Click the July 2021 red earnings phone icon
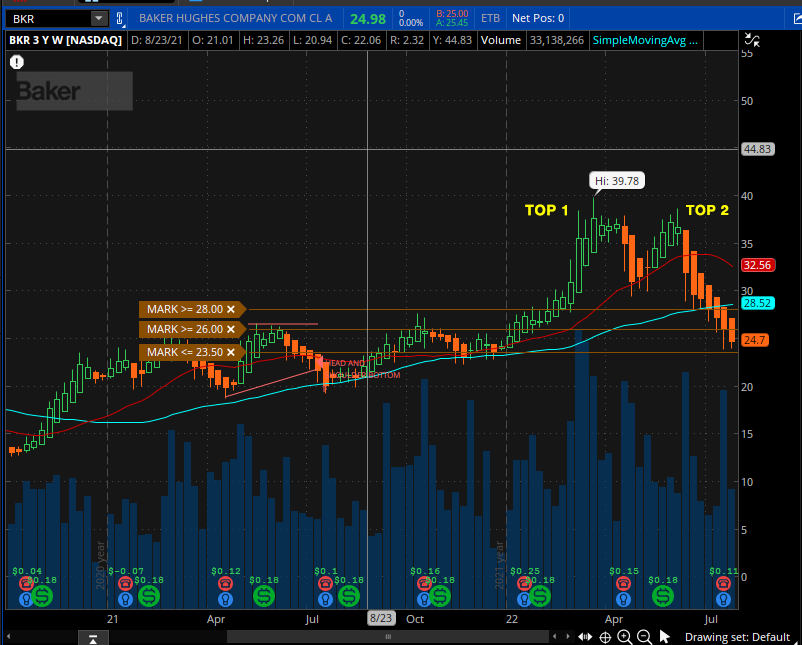 click(x=722, y=584)
